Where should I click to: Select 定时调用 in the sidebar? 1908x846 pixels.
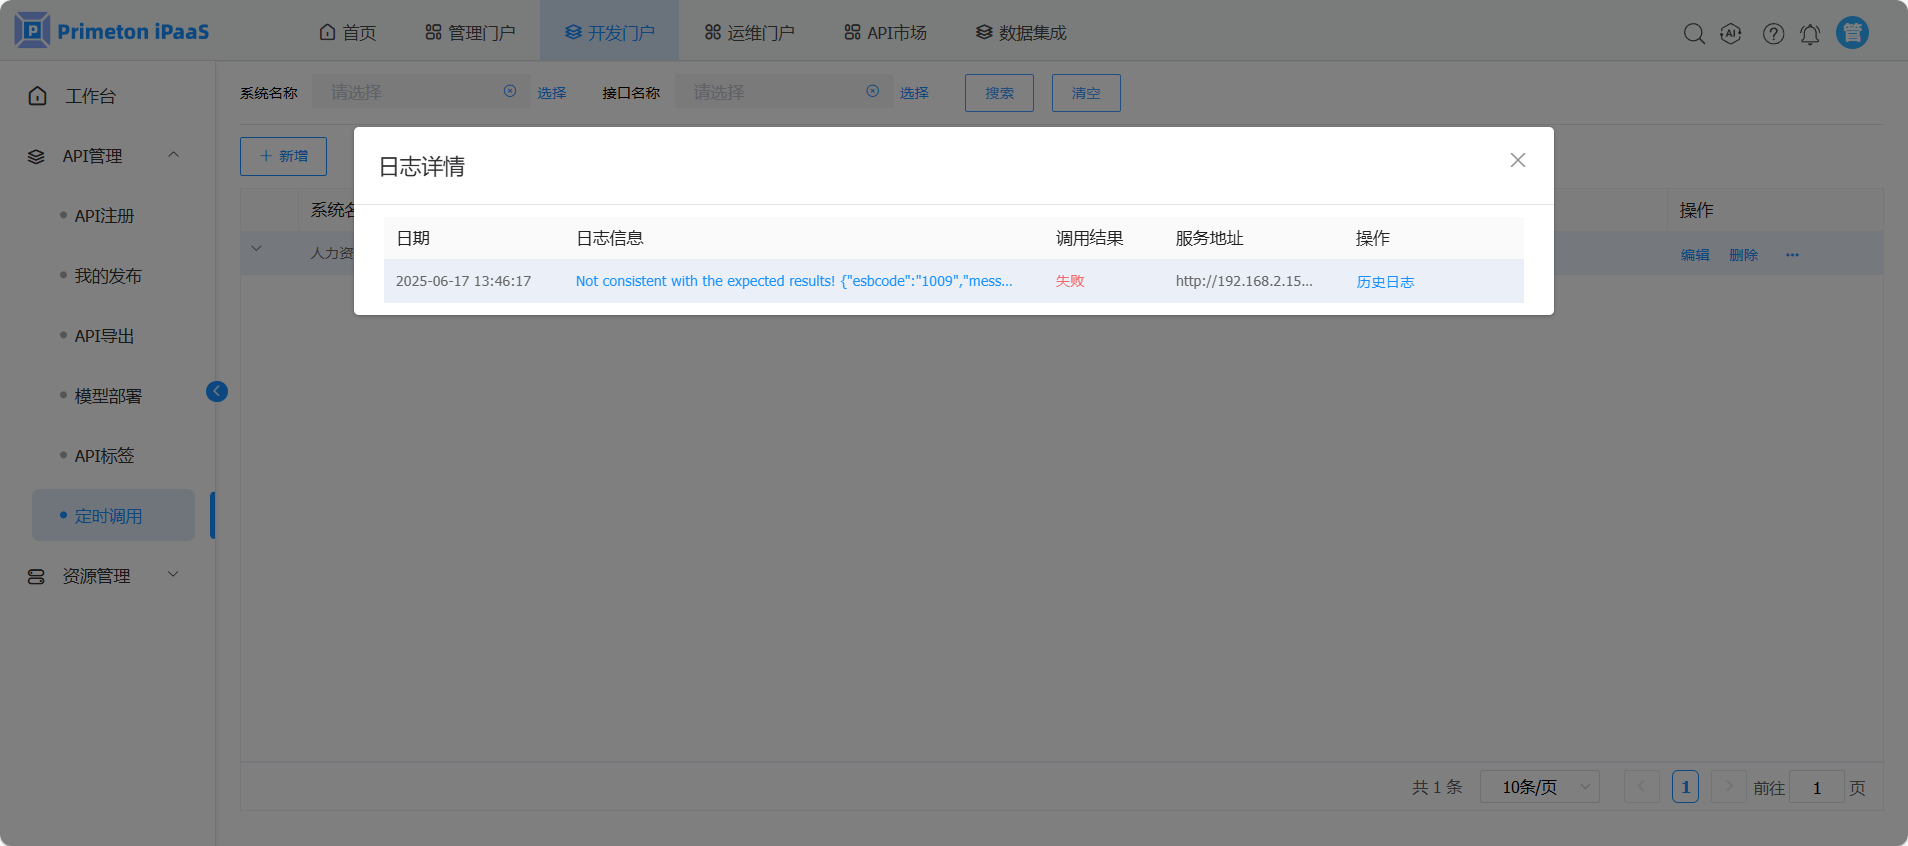point(108,516)
